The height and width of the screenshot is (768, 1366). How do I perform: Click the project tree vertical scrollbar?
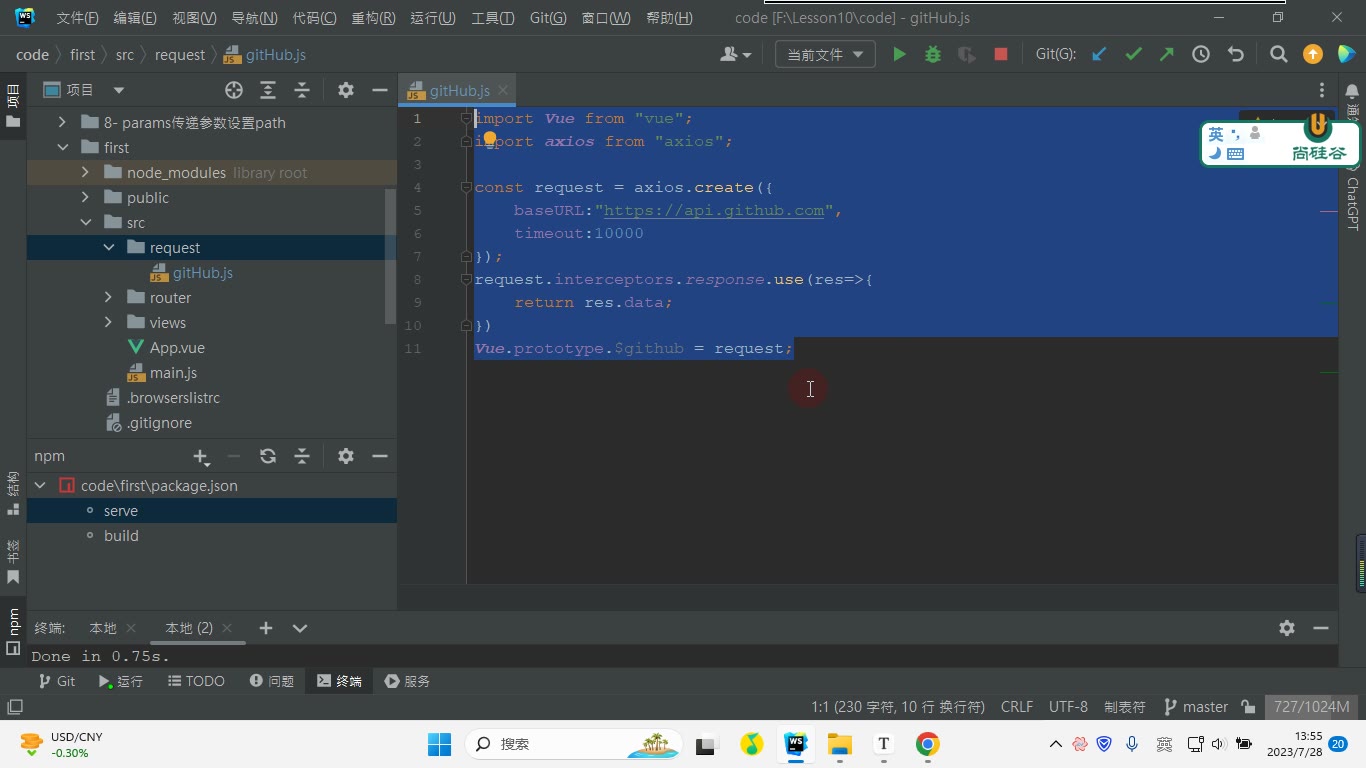390,255
